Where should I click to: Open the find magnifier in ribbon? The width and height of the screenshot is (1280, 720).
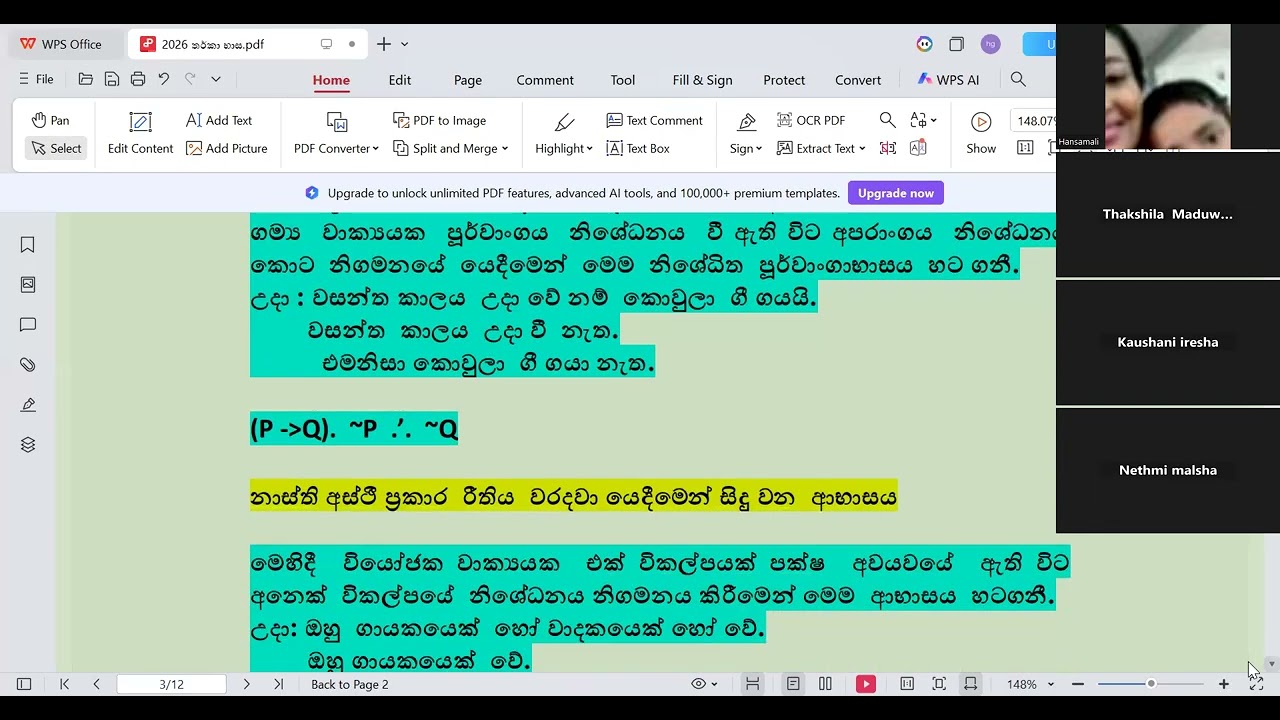[x=887, y=120]
